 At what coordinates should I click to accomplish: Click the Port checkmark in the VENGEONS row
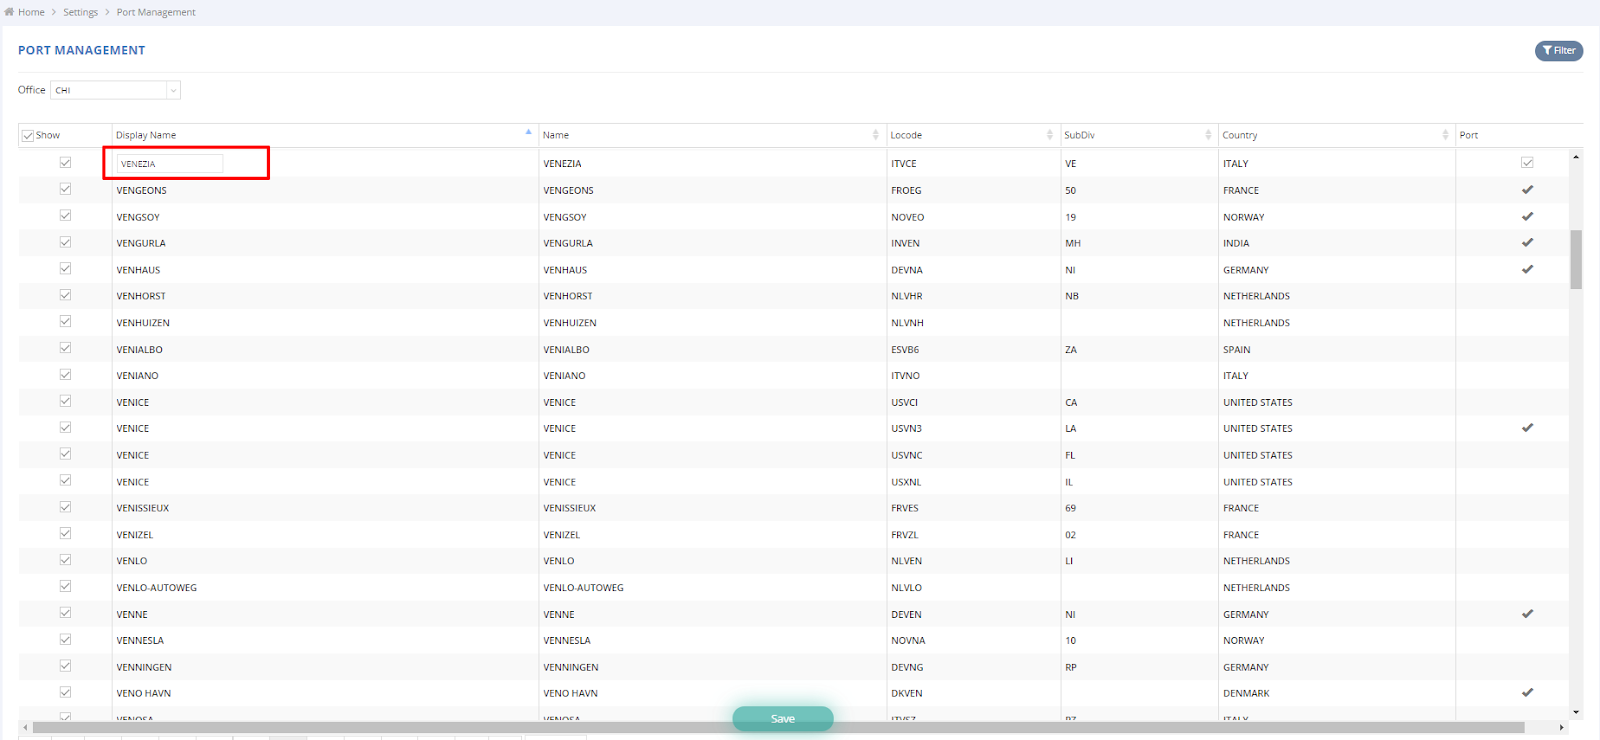click(1527, 190)
